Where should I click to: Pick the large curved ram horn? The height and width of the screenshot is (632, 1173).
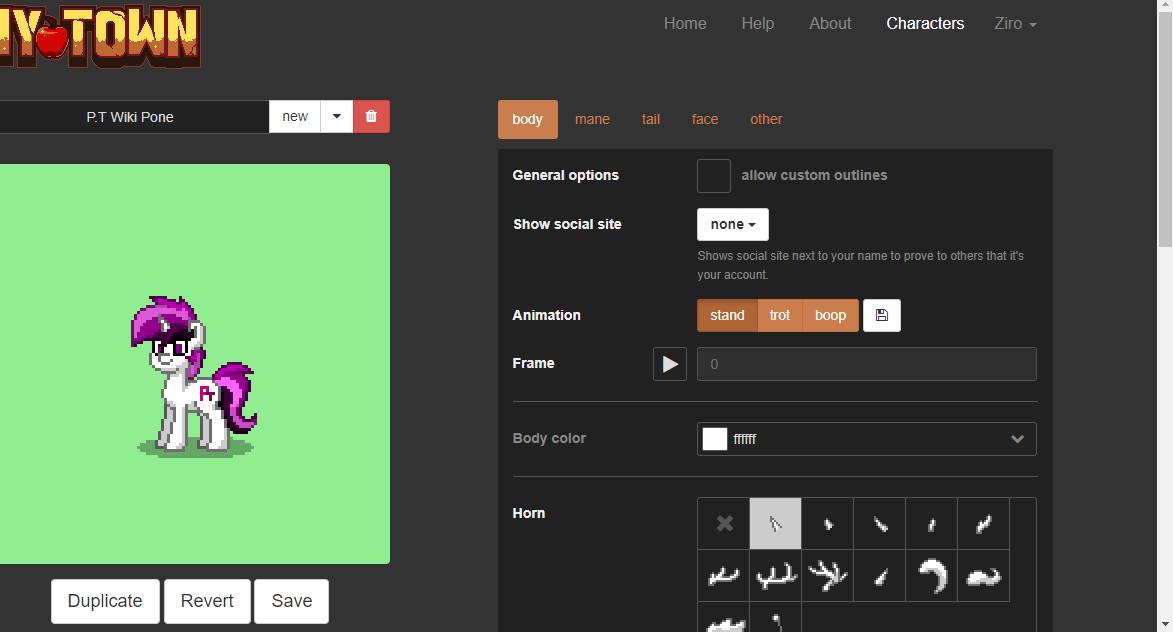click(x=931, y=576)
